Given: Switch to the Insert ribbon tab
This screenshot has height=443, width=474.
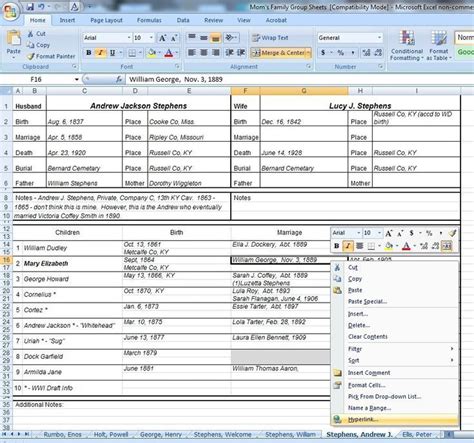Looking at the screenshot, I should pos(67,20).
